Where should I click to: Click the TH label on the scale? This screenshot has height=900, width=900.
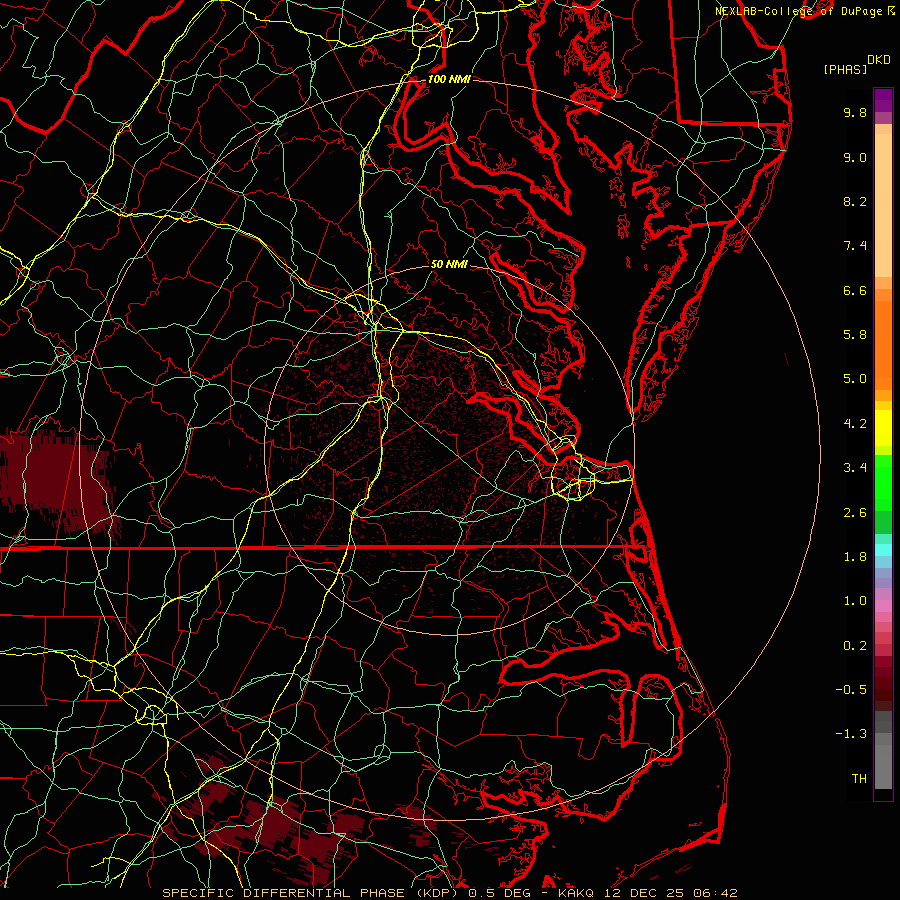coord(859,779)
